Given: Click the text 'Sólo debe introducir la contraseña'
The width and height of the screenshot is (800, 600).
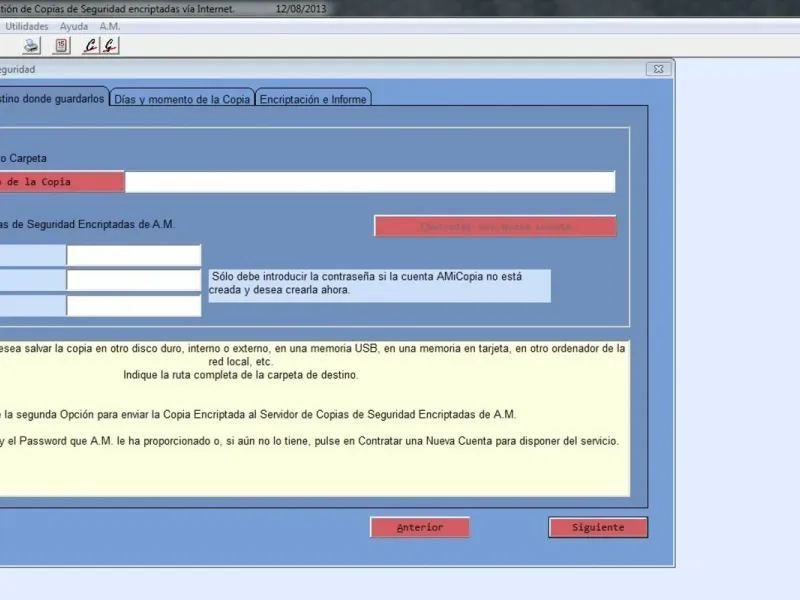Looking at the screenshot, I should (x=293, y=277).
